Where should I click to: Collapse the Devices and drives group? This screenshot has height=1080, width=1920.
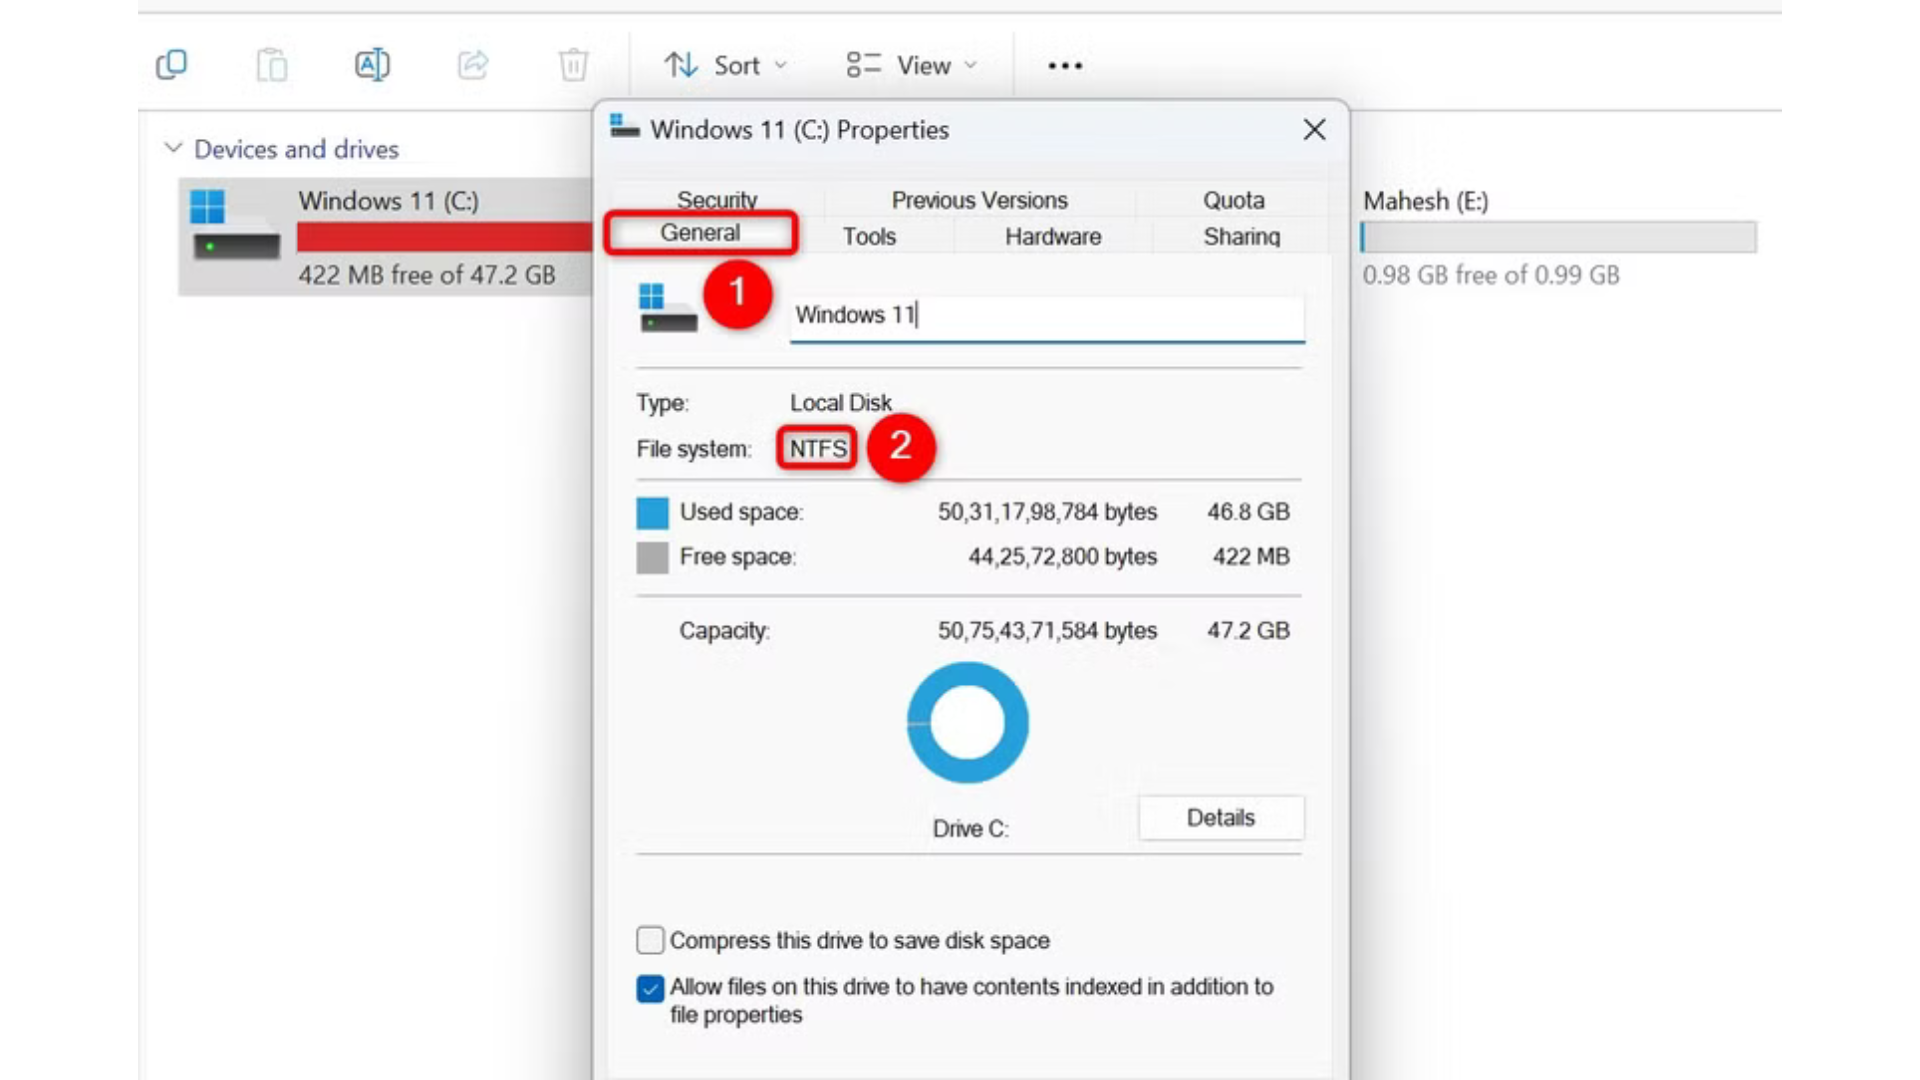click(173, 148)
